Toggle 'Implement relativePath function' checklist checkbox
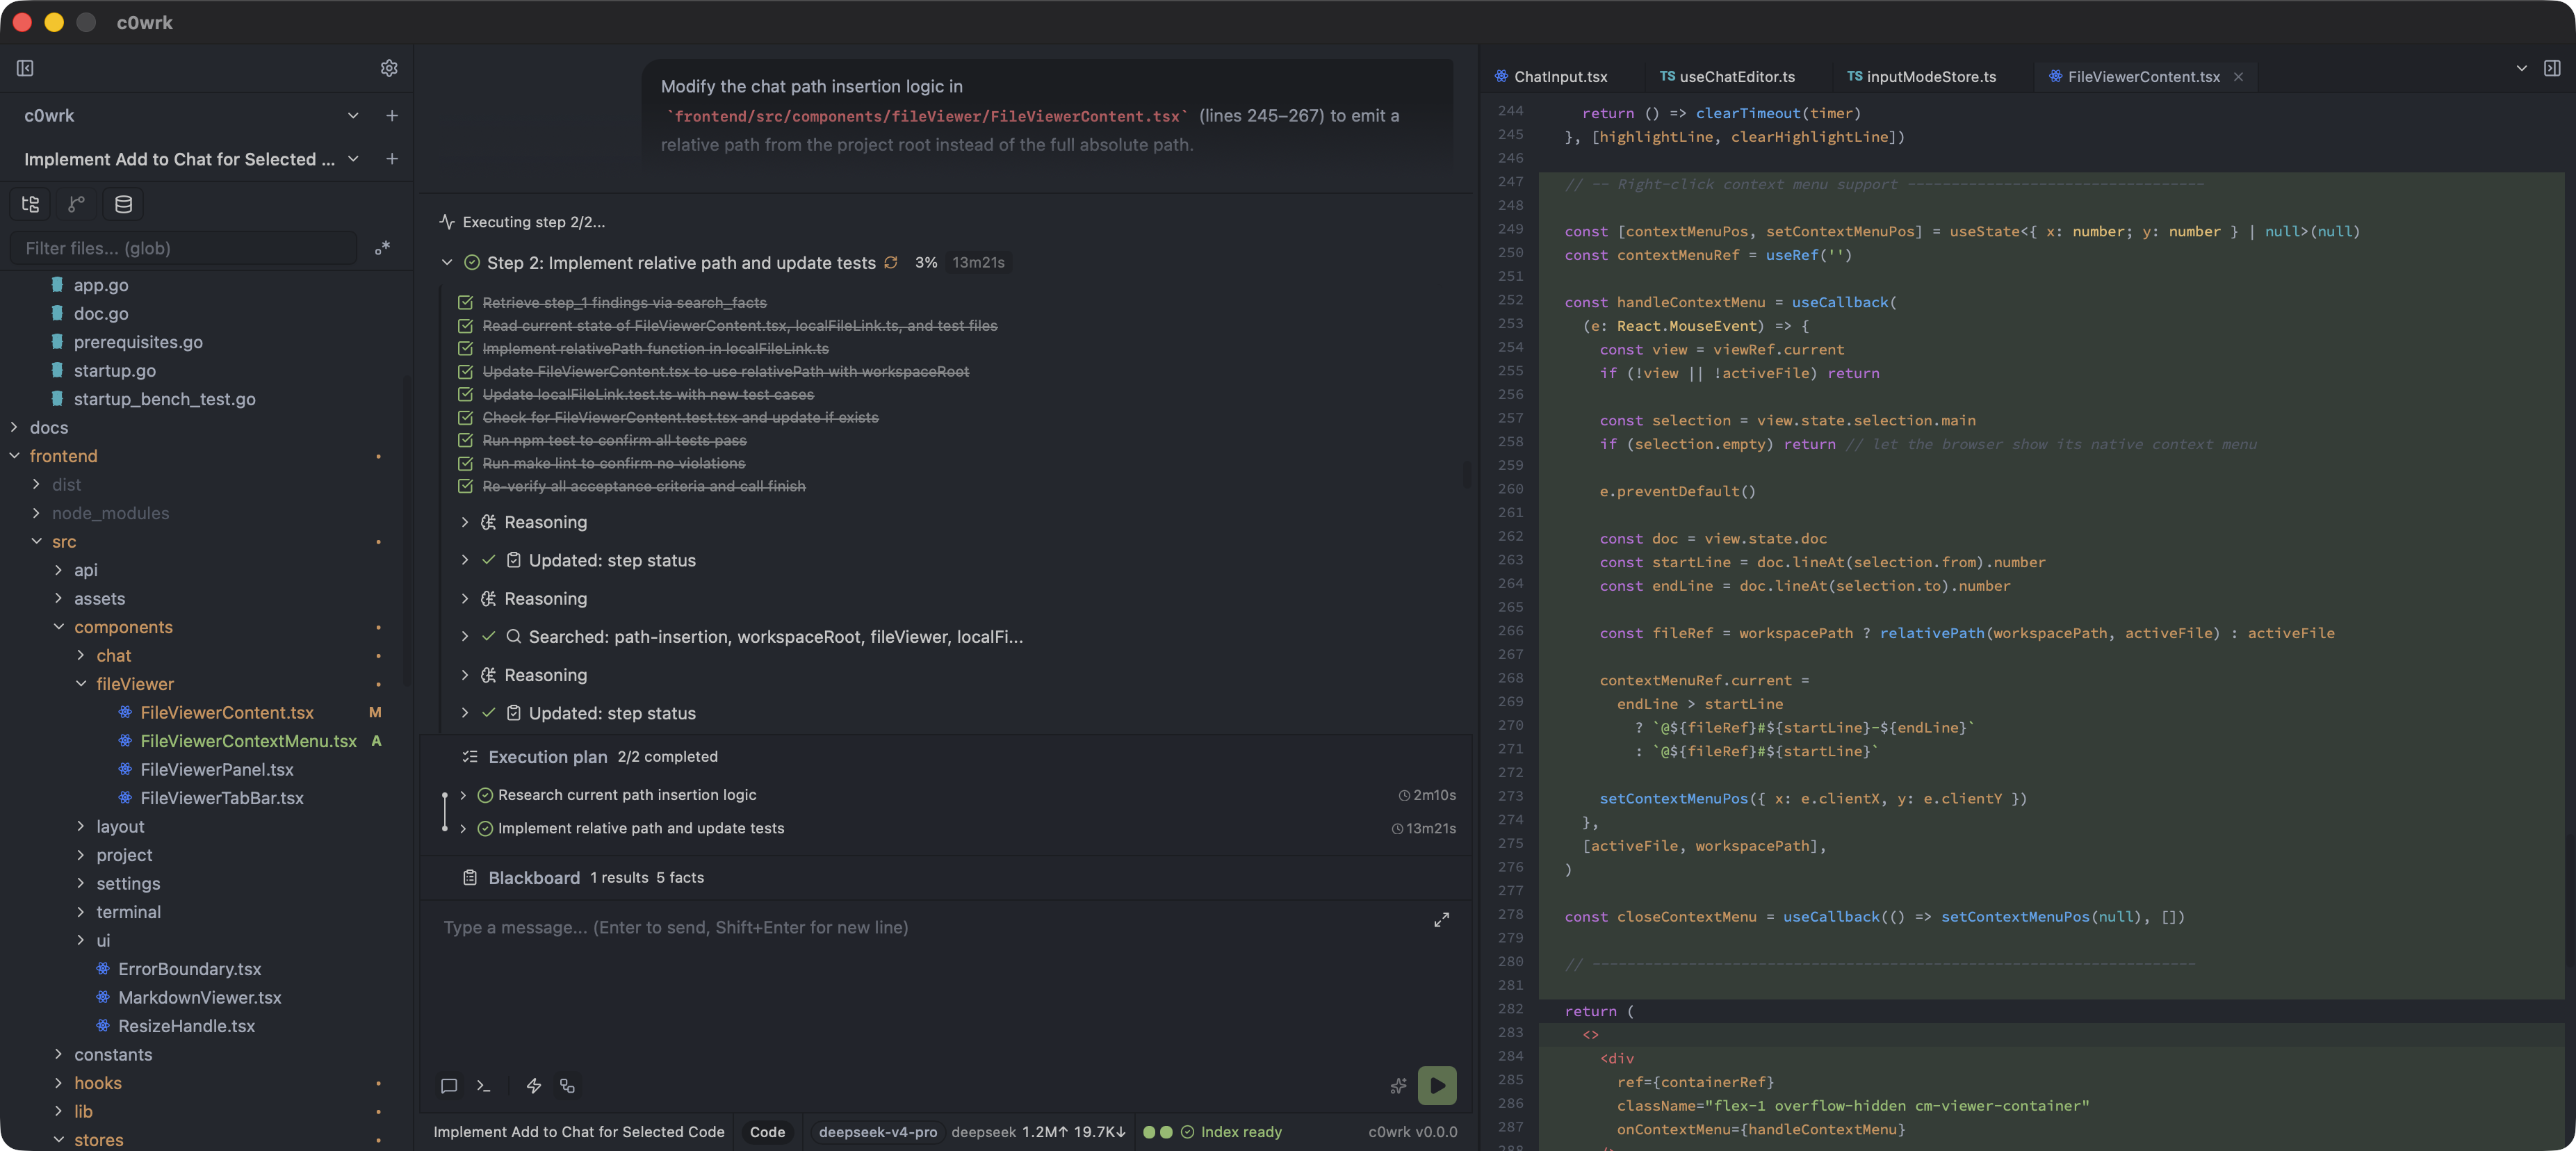 465,348
